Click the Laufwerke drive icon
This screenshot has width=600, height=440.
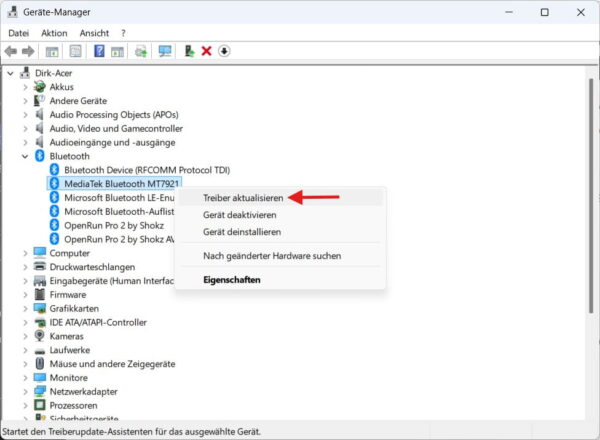click(39, 350)
